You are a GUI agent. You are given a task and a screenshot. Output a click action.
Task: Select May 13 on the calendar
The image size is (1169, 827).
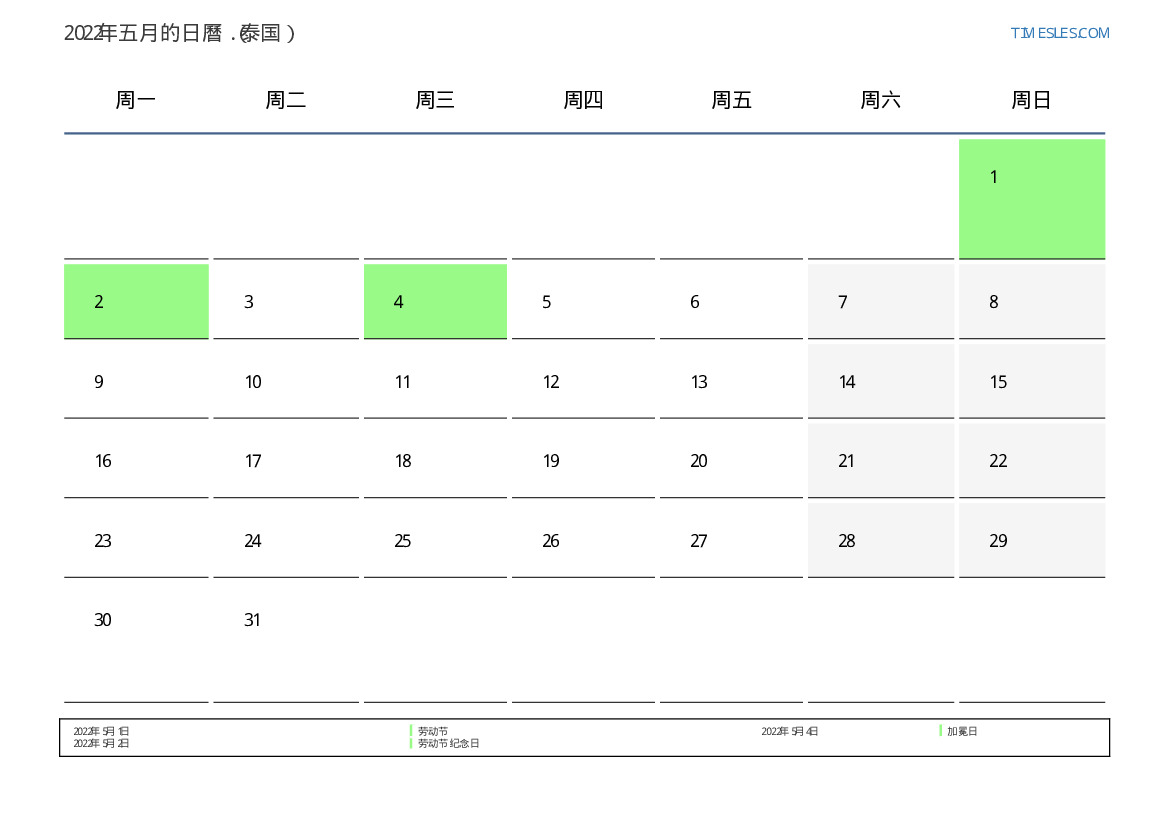click(x=731, y=381)
